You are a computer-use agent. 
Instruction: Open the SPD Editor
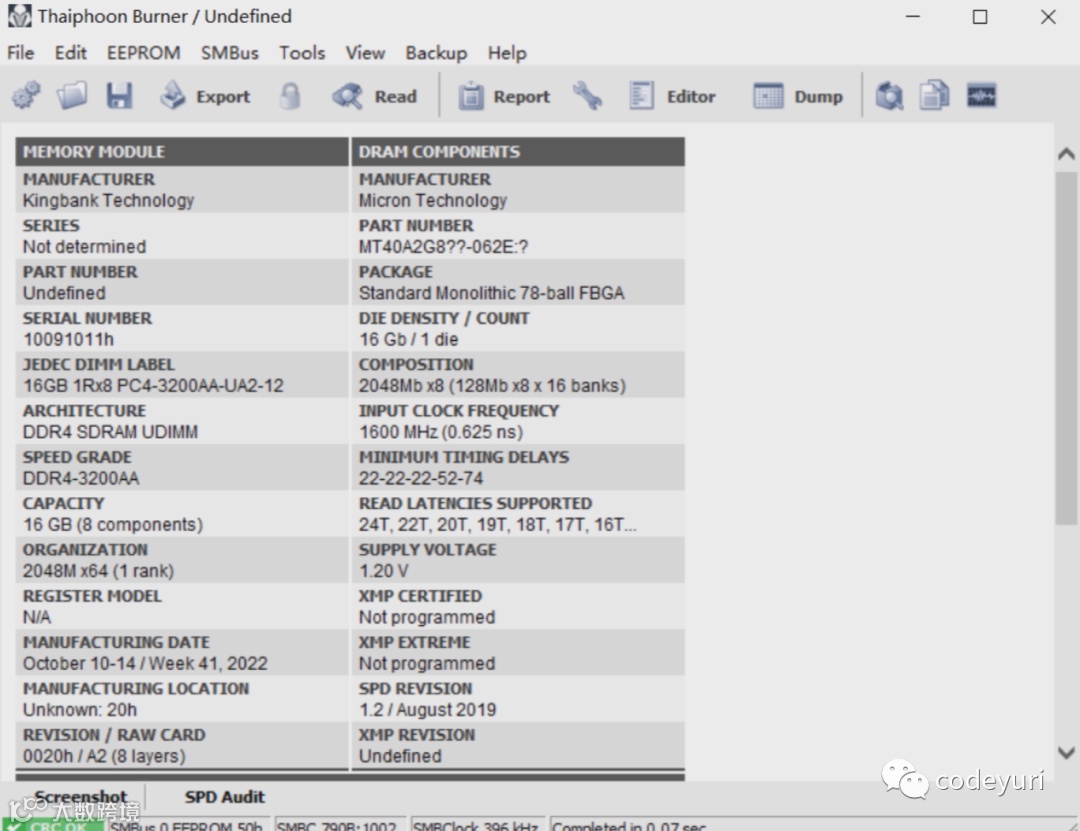[672, 96]
